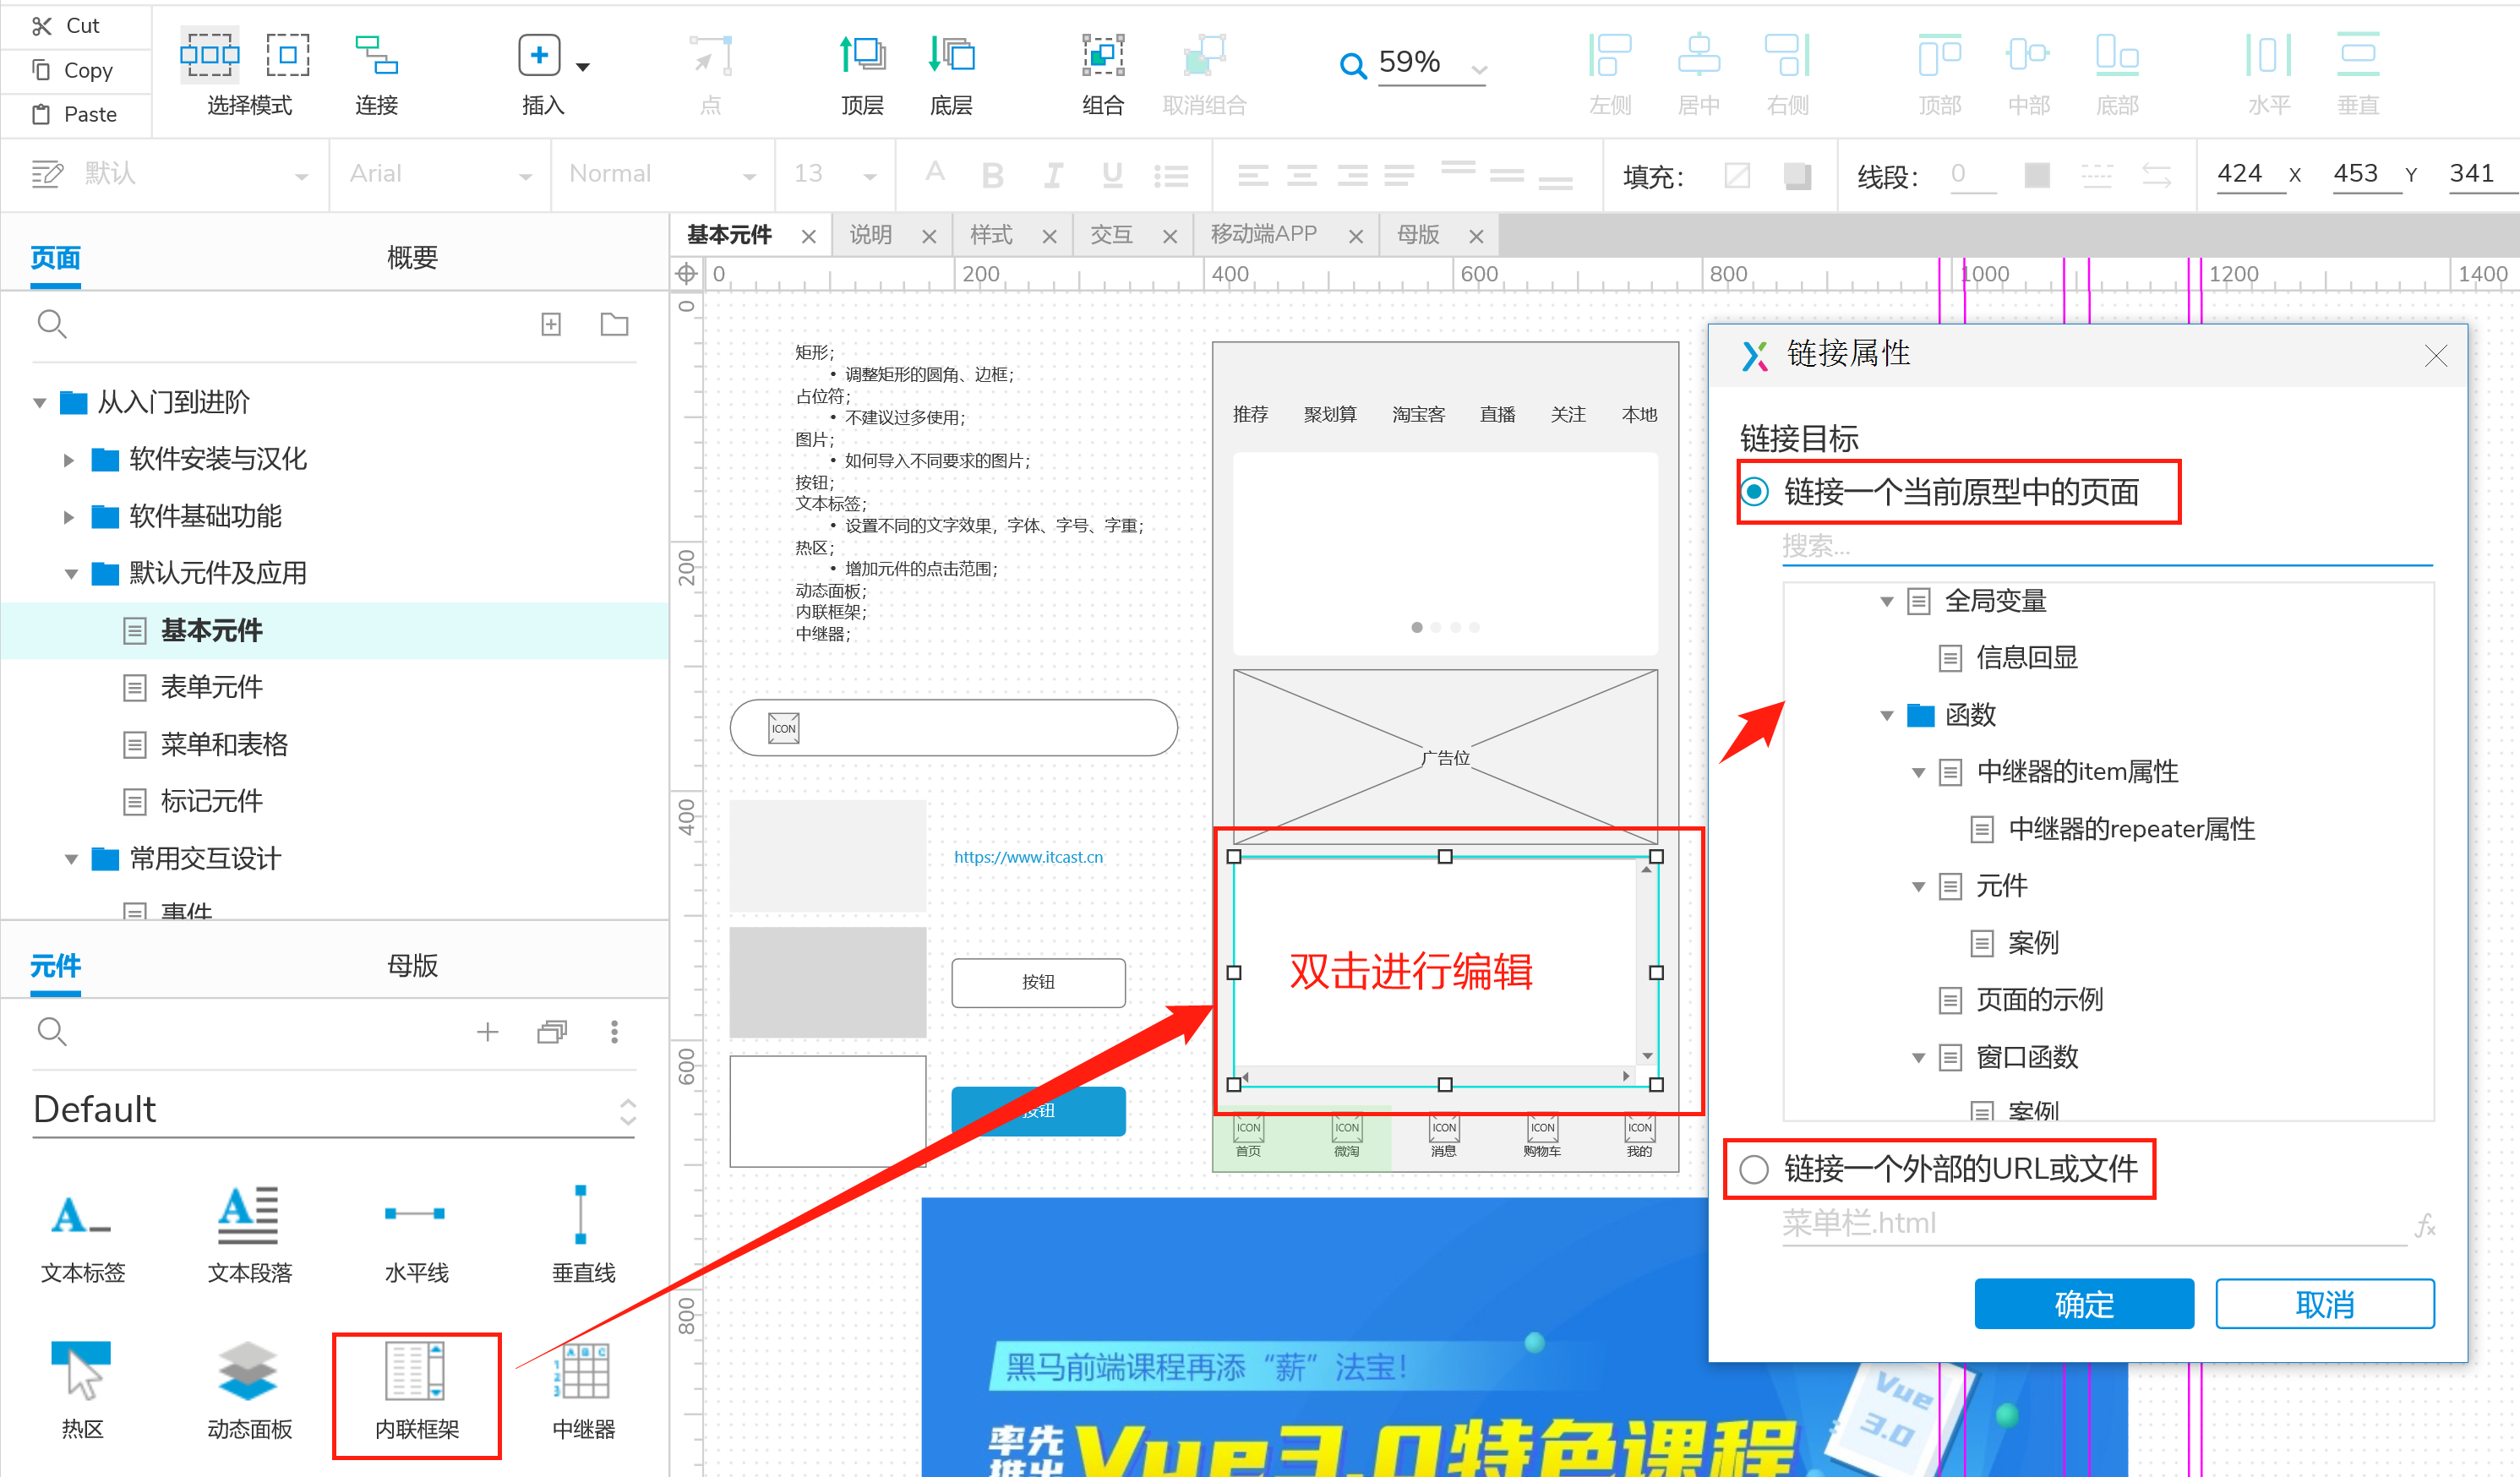Collapse the 函数 folder in link tree
The image size is (2520, 1477).
1886,715
